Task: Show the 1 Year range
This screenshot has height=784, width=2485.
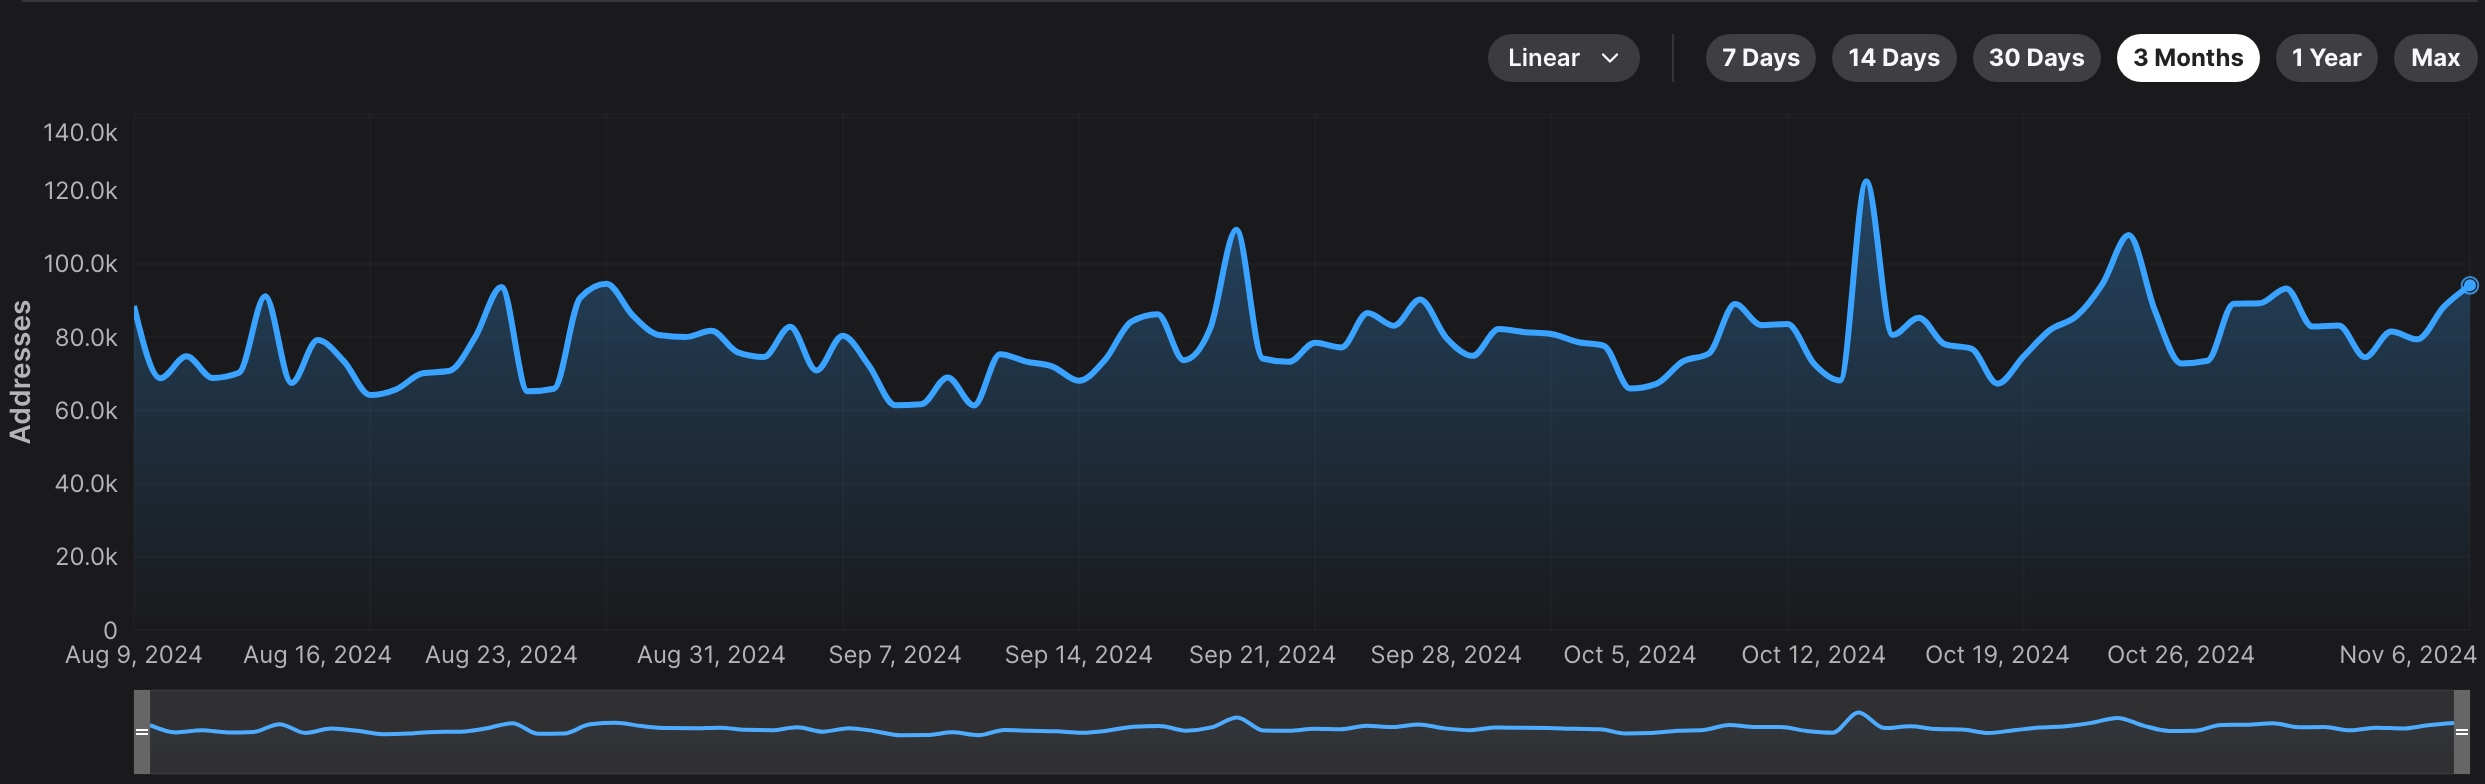Action: click(x=2326, y=58)
